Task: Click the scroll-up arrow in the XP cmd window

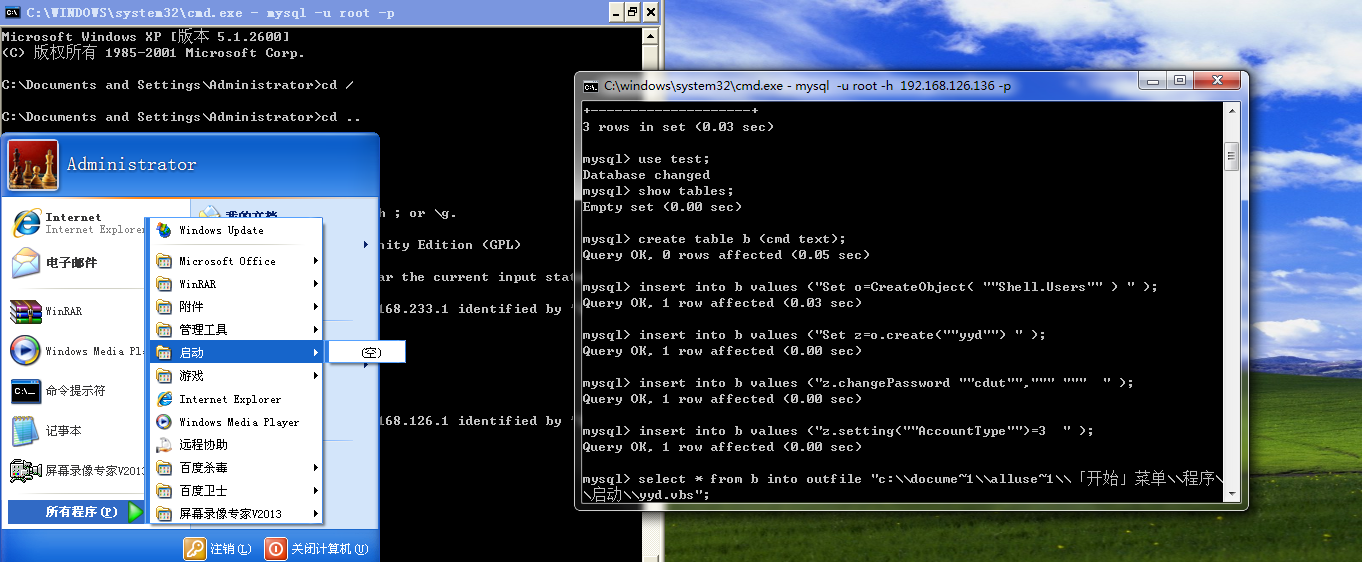Action: click(x=651, y=34)
